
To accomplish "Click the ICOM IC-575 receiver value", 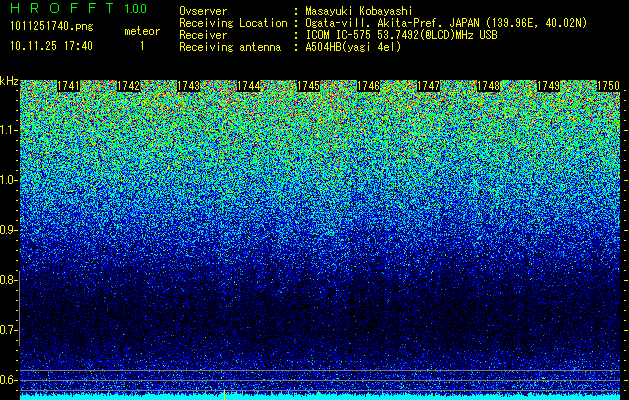I will coord(401,35).
